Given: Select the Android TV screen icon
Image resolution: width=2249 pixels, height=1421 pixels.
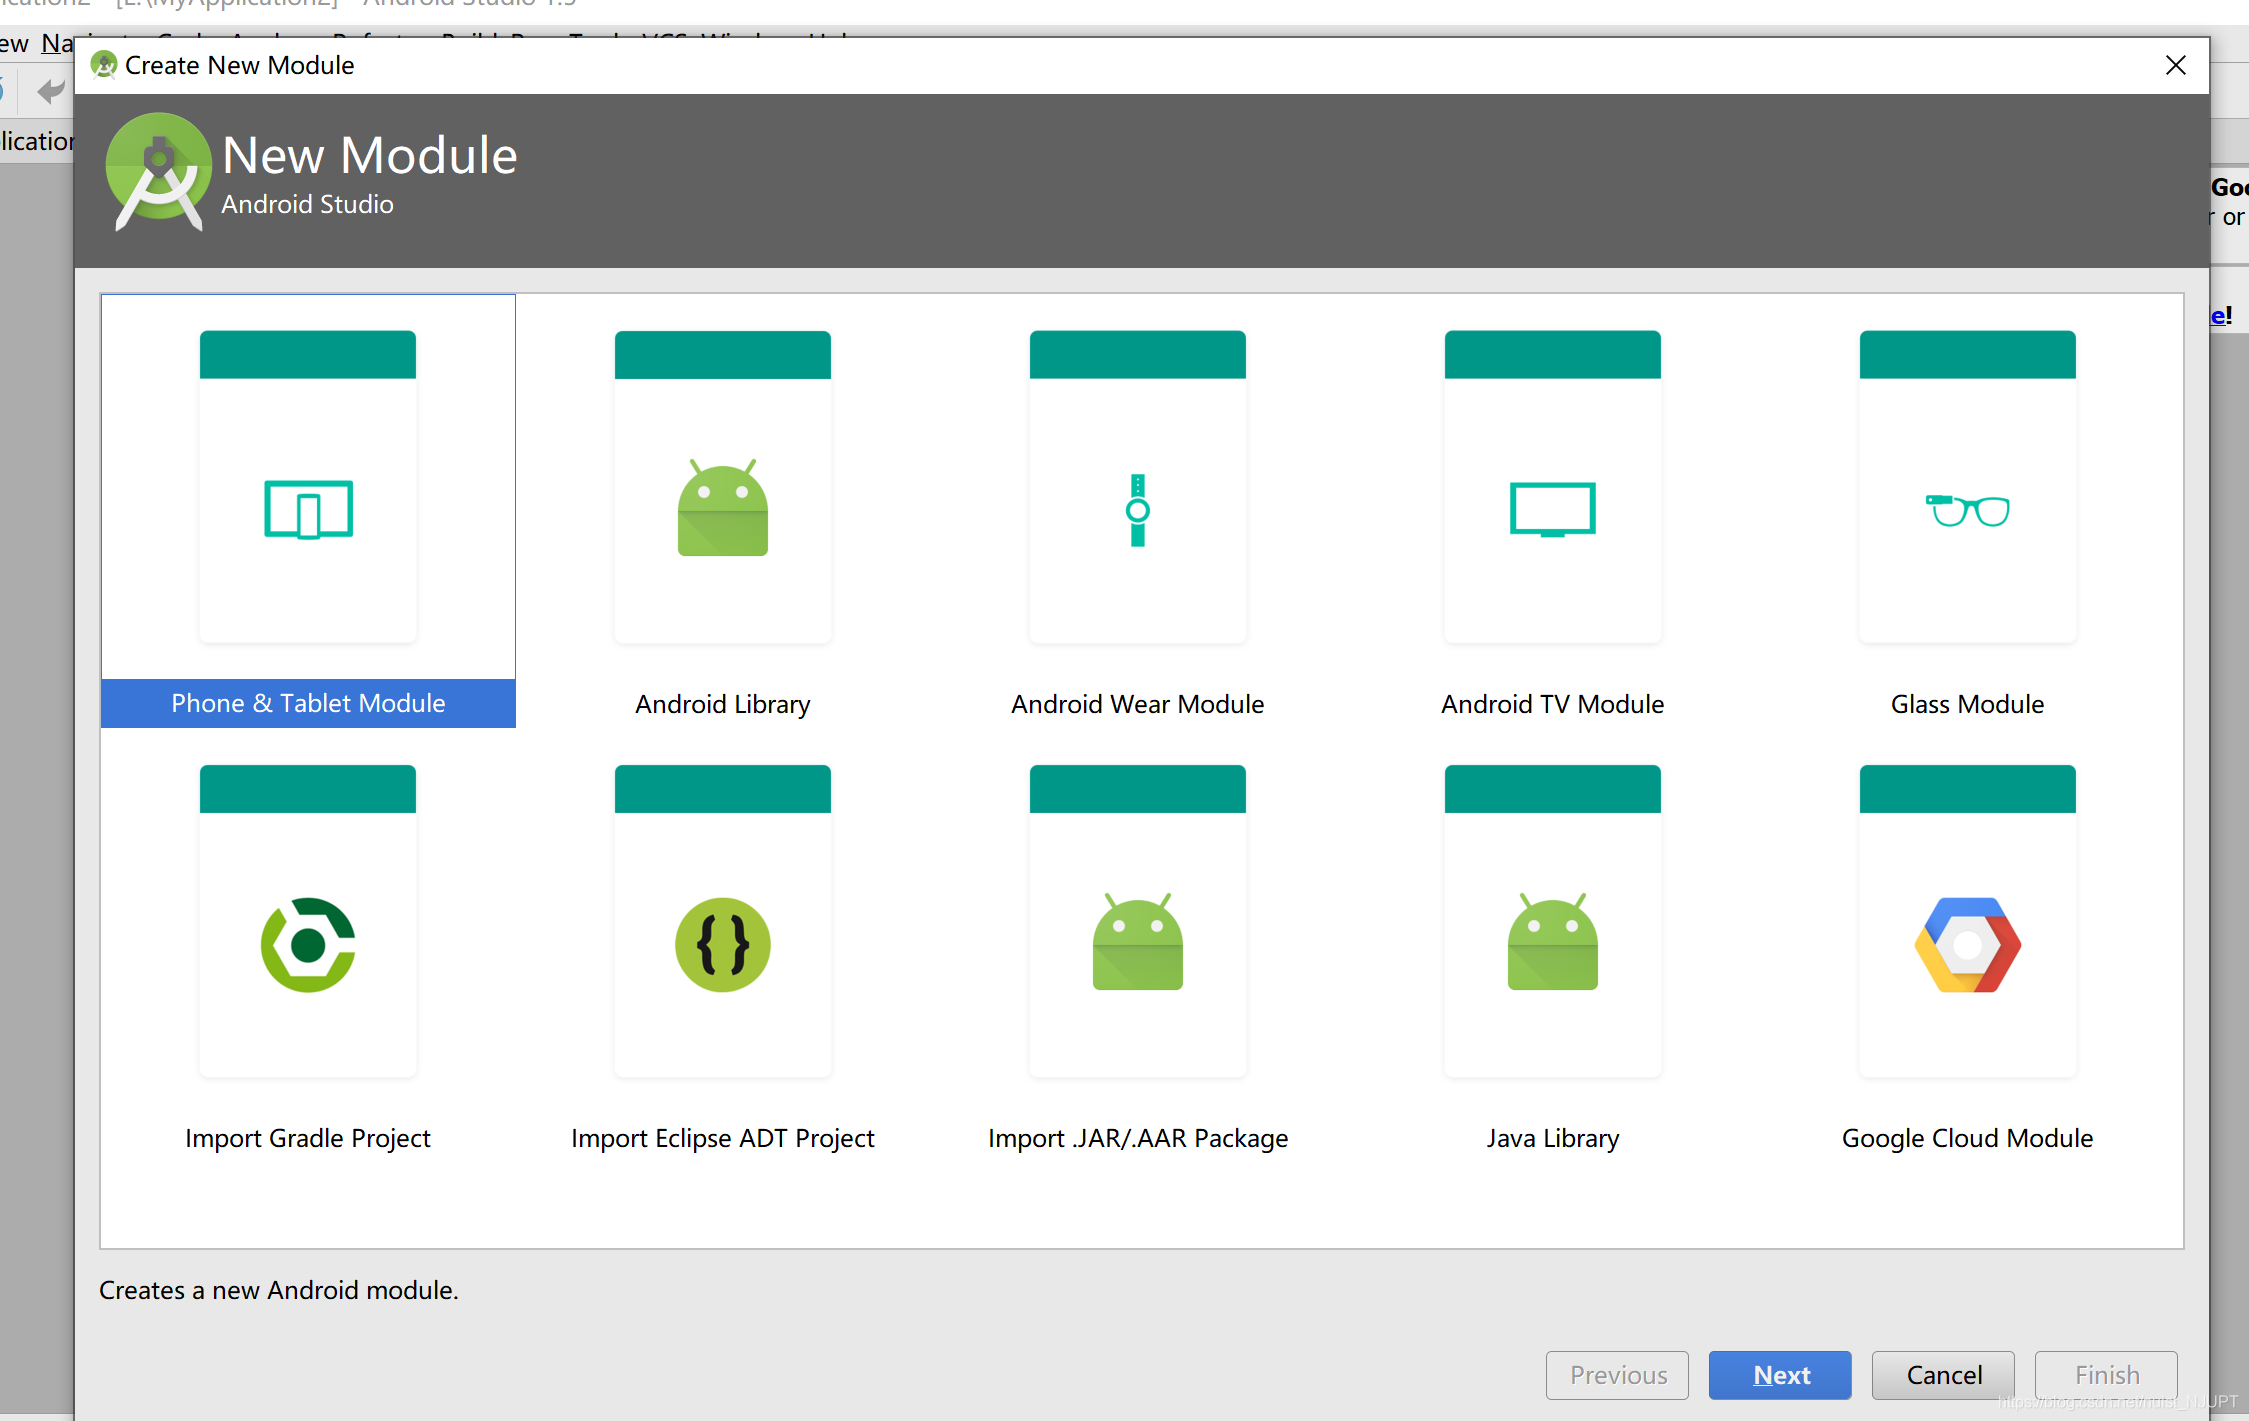Looking at the screenshot, I should point(1552,510).
